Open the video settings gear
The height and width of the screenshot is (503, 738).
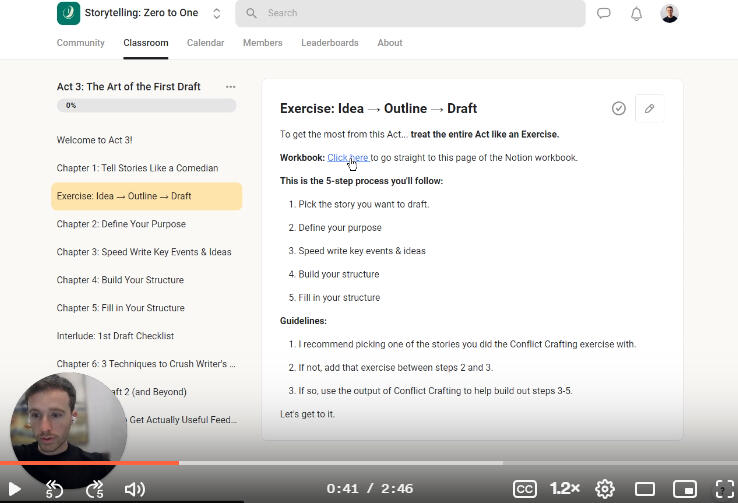605,488
